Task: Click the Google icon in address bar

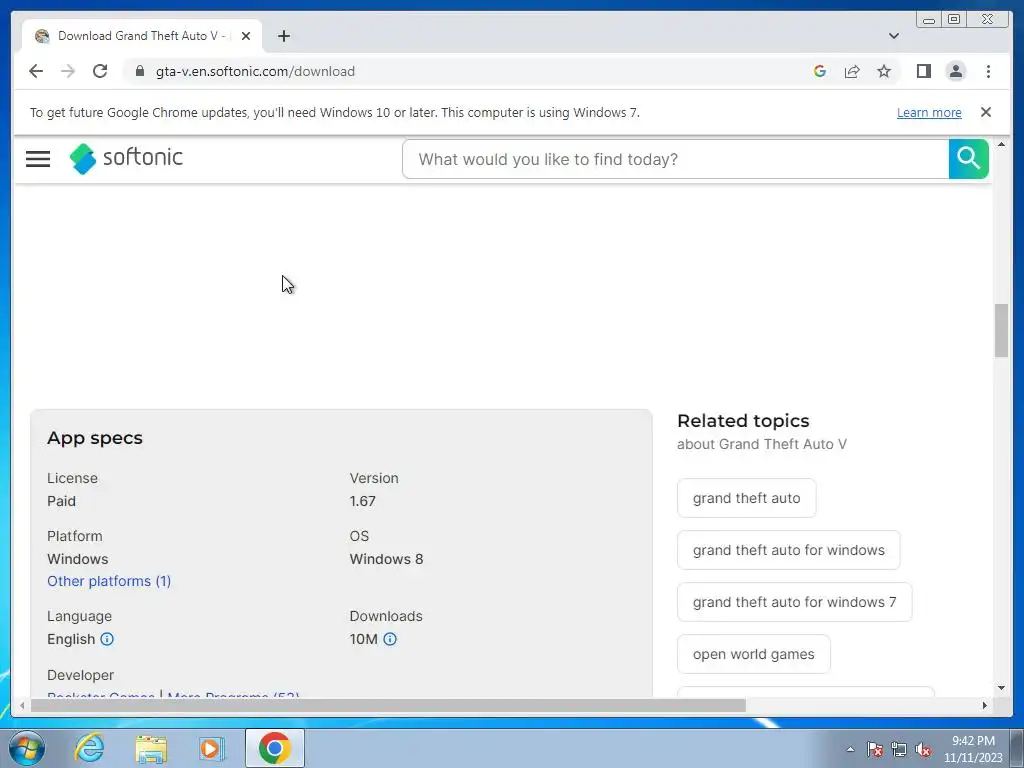Action: [x=820, y=71]
